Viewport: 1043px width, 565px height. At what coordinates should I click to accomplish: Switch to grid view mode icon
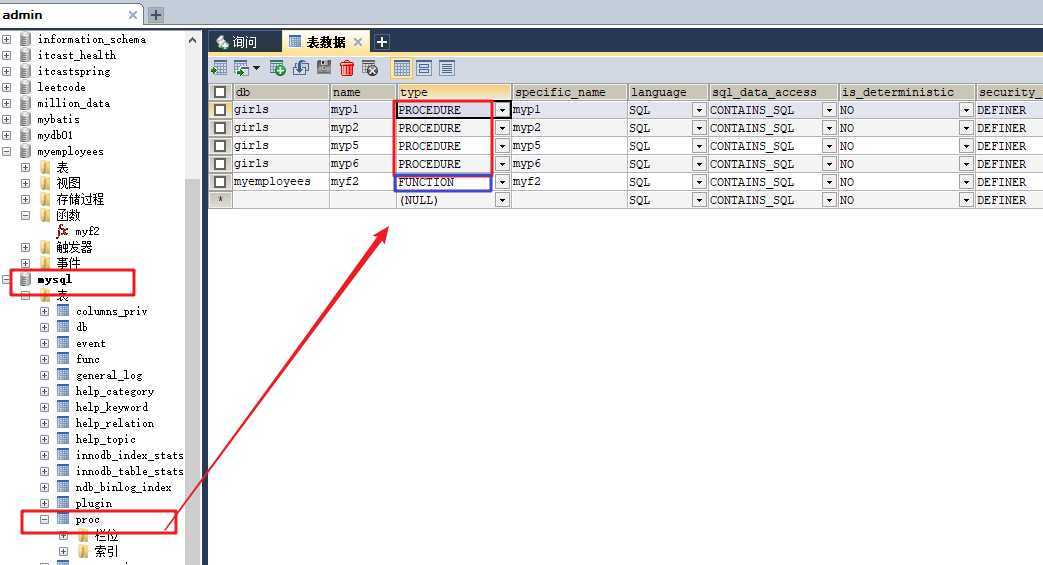[x=402, y=68]
